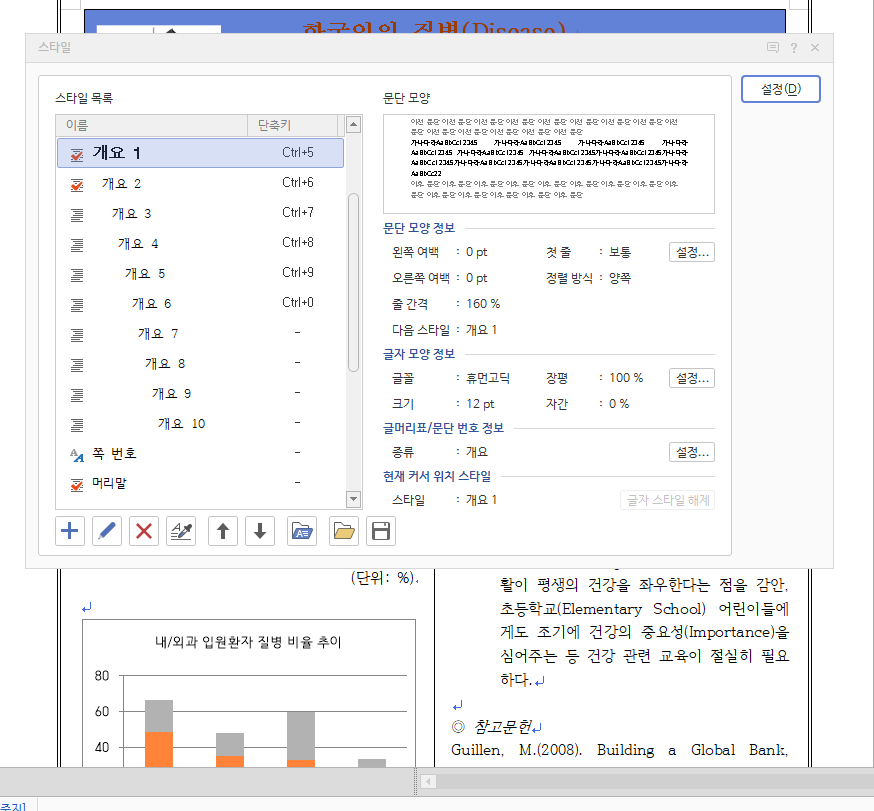Select the 개요 2 style in list
Image resolution: width=874 pixels, height=811 pixels.
[x=121, y=184]
